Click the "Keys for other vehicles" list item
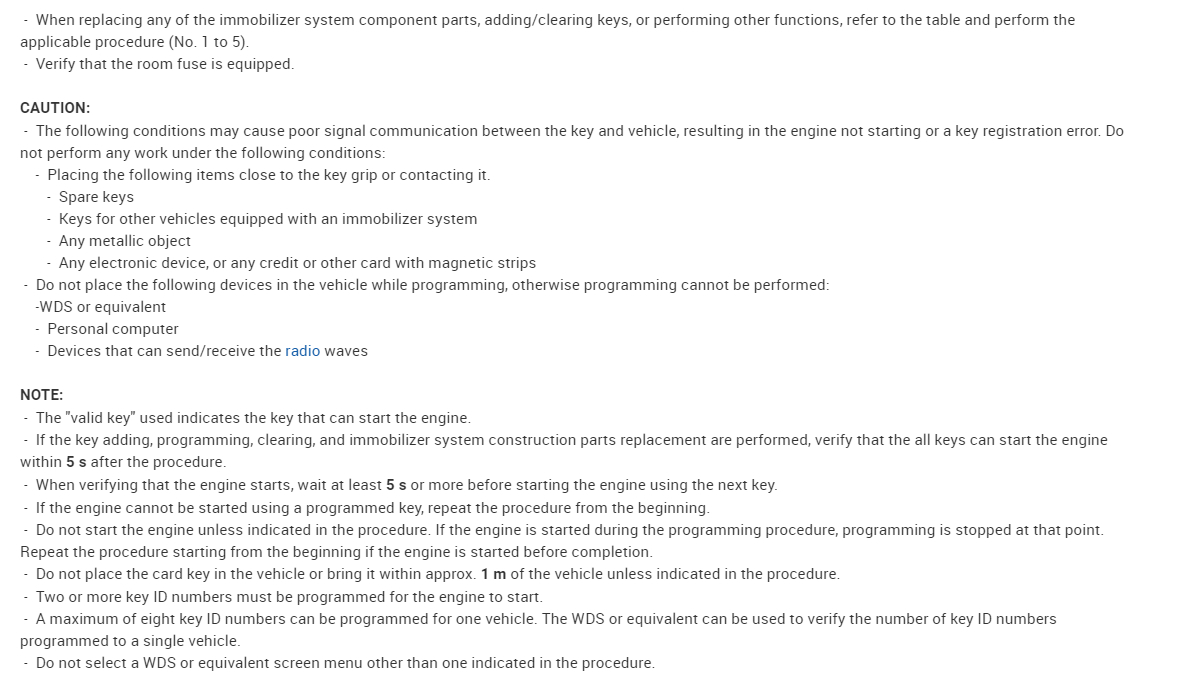 coord(268,219)
